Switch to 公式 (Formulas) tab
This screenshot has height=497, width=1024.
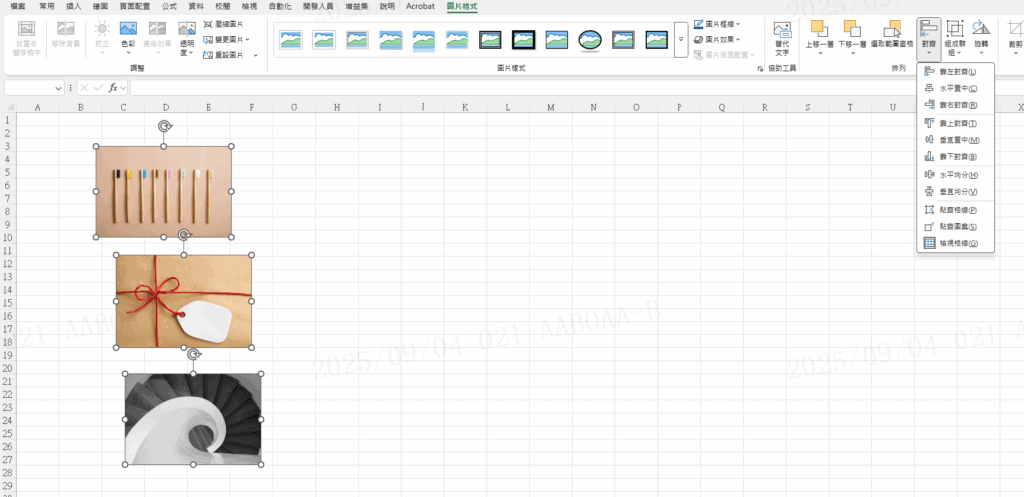(x=169, y=7)
